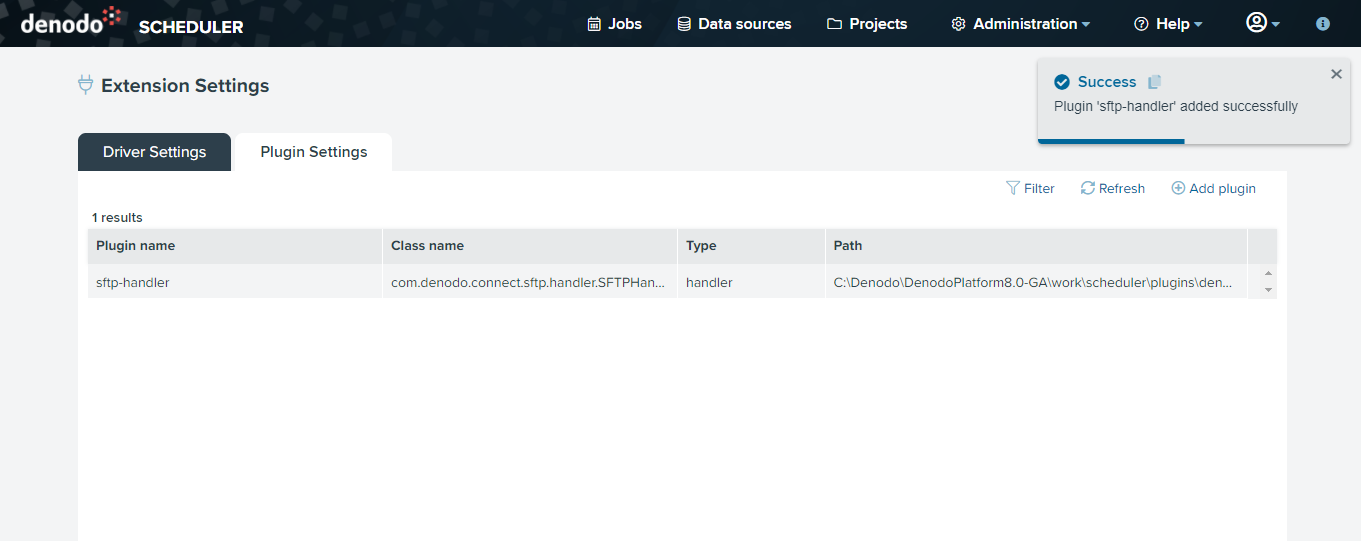The image size is (1361, 541).
Task: Click the handler type cell
Action: pos(751,282)
